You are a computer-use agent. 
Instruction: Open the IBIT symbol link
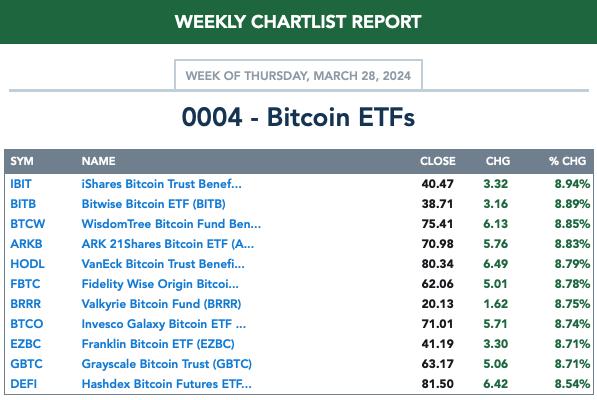pos(21,184)
